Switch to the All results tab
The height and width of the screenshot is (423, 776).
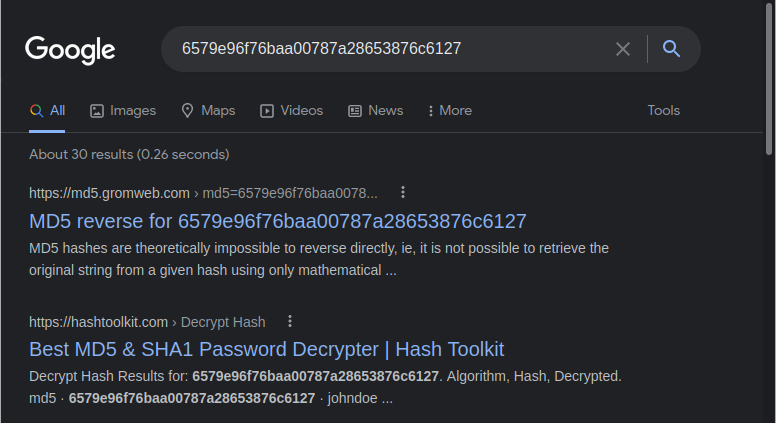[48, 111]
